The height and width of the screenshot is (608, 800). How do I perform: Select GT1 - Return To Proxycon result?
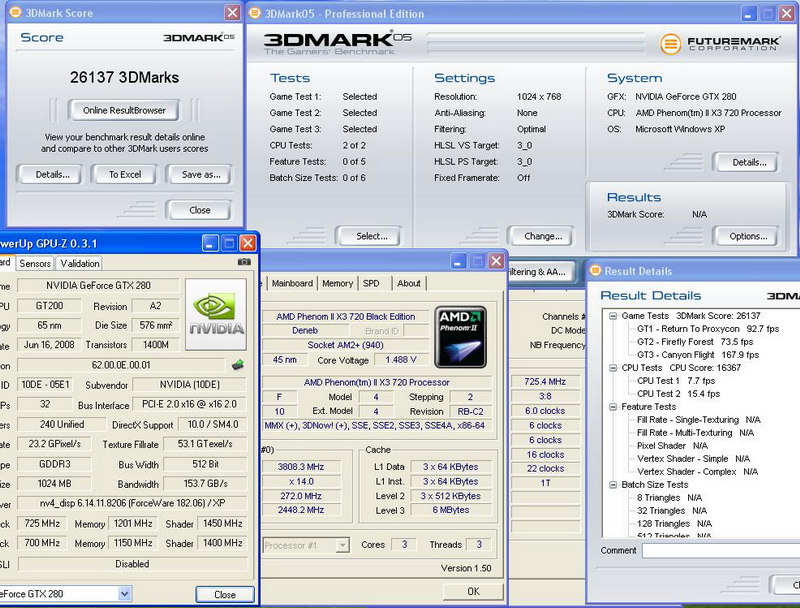point(708,329)
